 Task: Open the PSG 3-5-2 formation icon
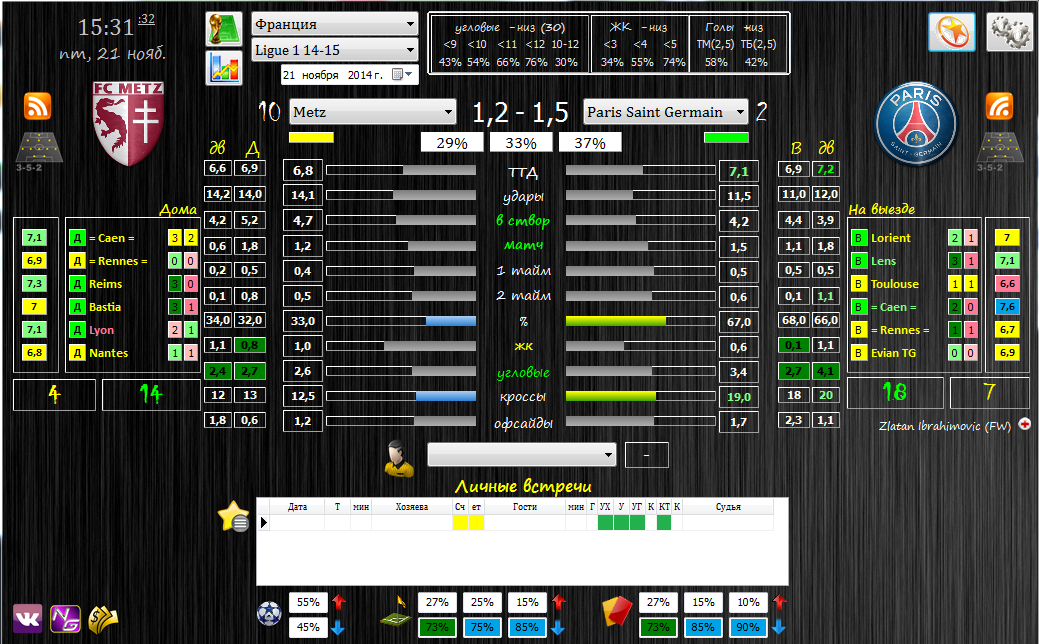(999, 151)
